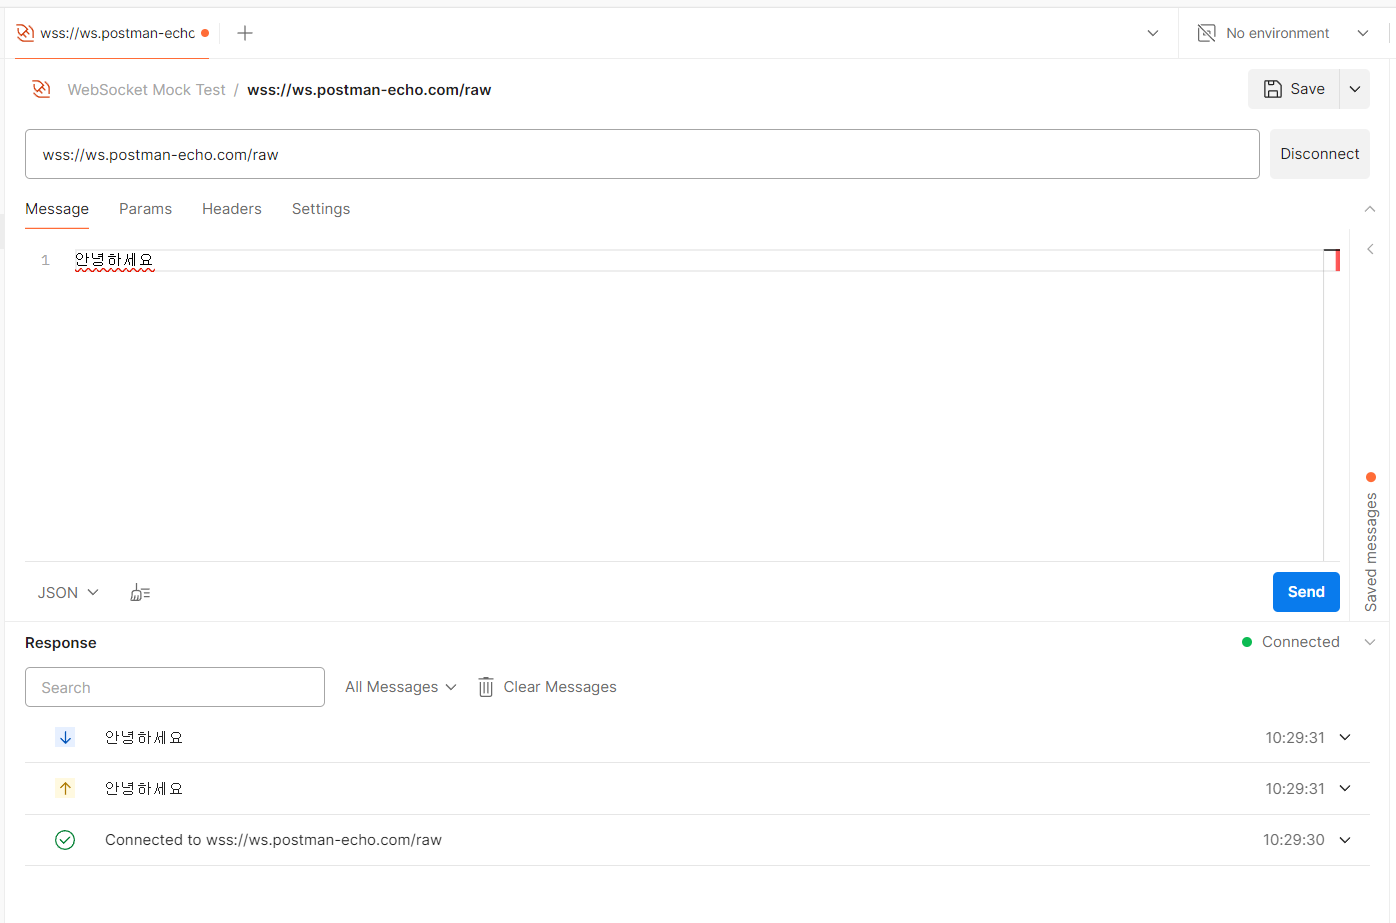The height and width of the screenshot is (923, 1396).
Task: Switch to the Params tab
Action: point(145,209)
